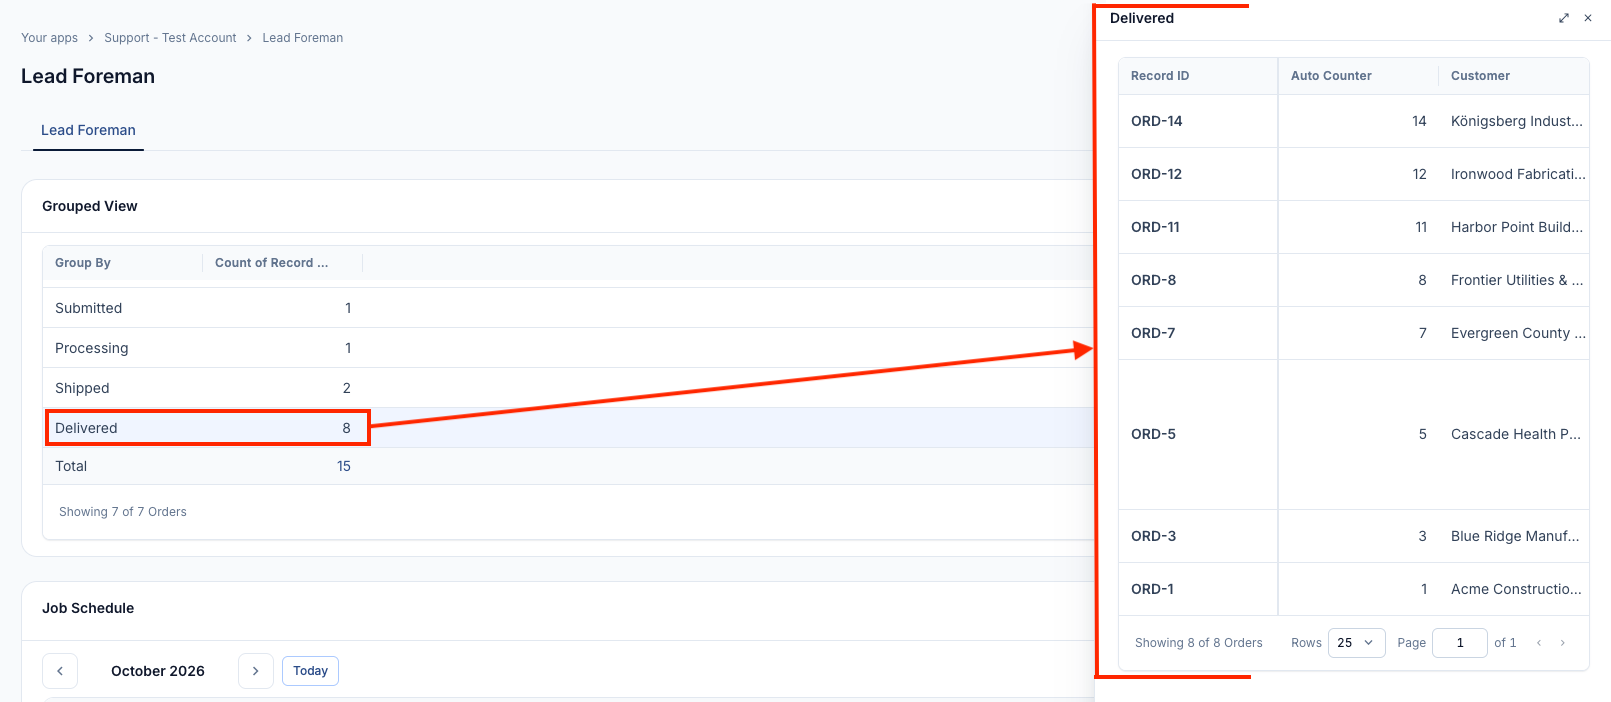Open record ORD-12
Screen dimensions: 1611x702
click(x=1157, y=174)
